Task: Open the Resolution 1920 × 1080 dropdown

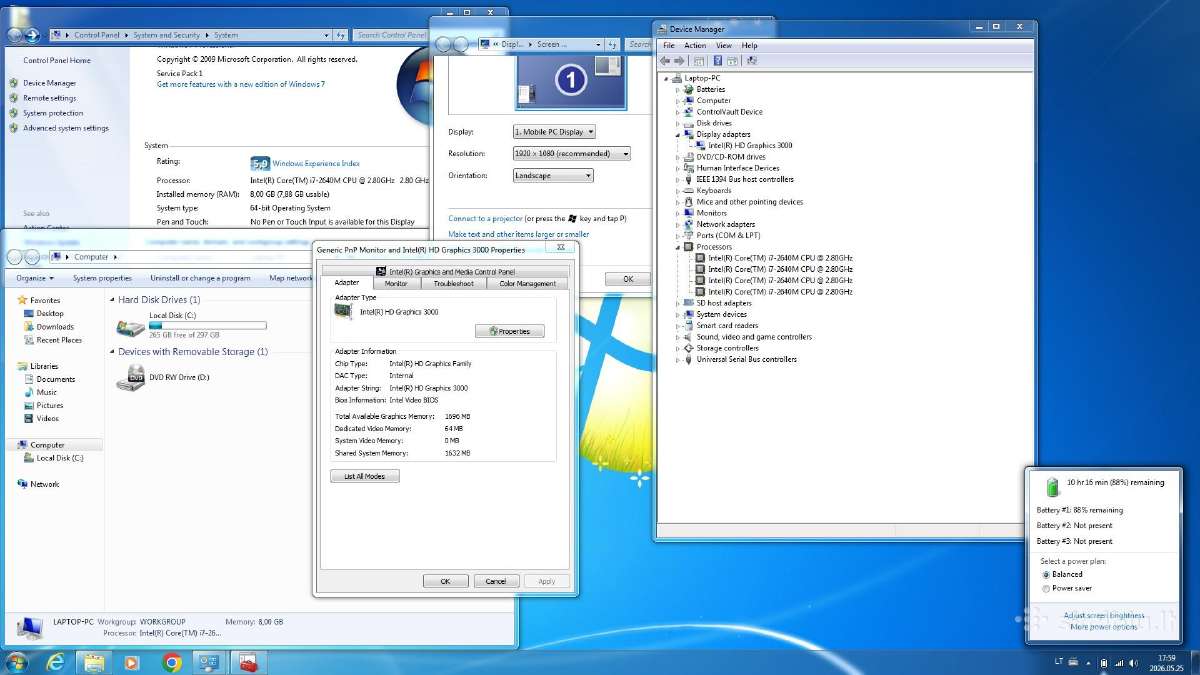Action: 571,154
